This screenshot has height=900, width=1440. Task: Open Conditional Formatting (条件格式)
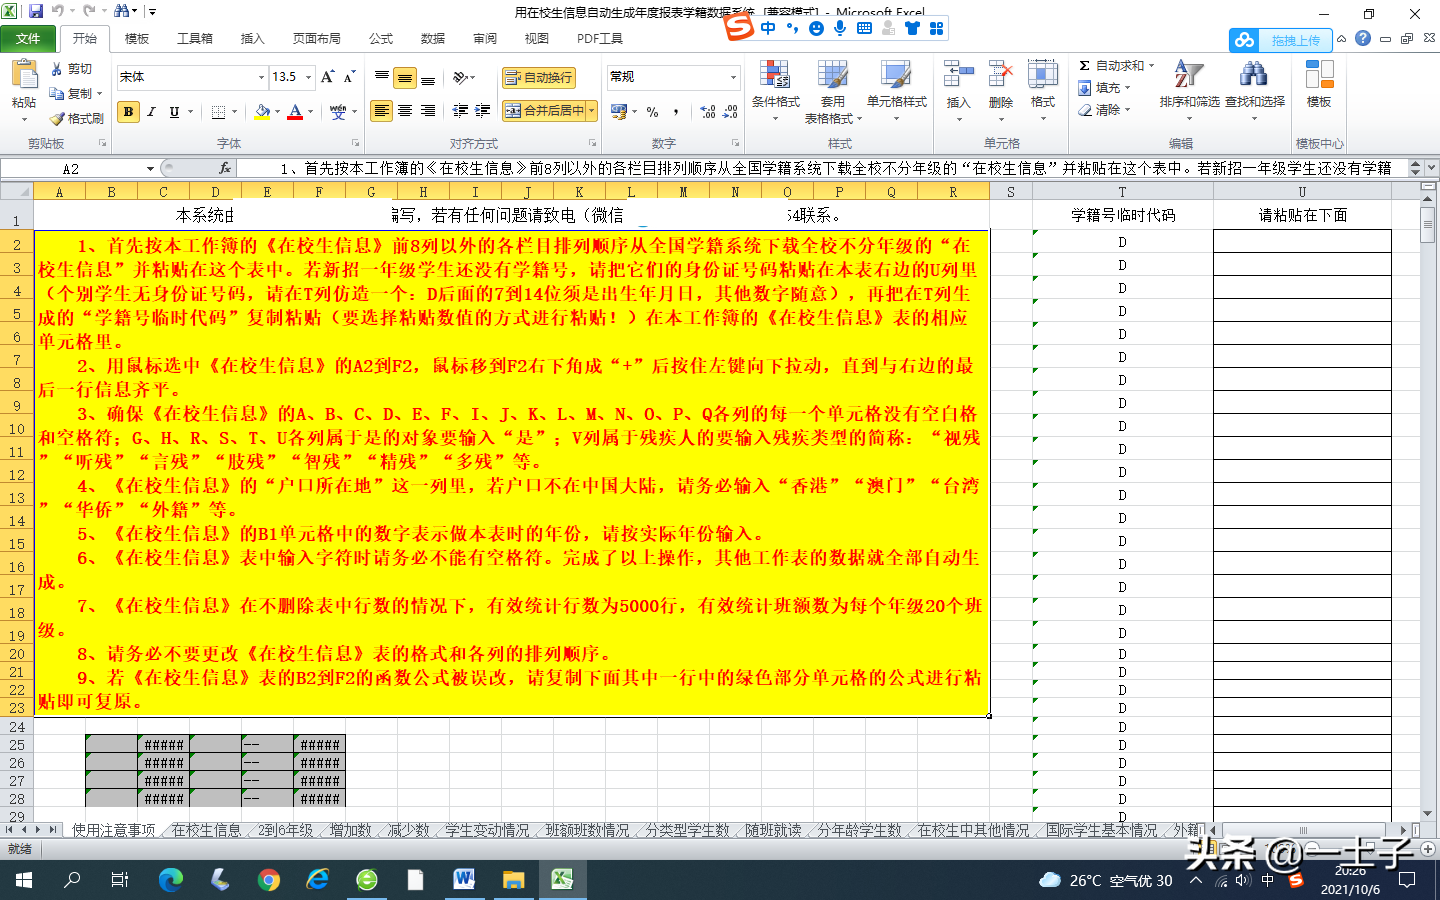coord(775,88)
